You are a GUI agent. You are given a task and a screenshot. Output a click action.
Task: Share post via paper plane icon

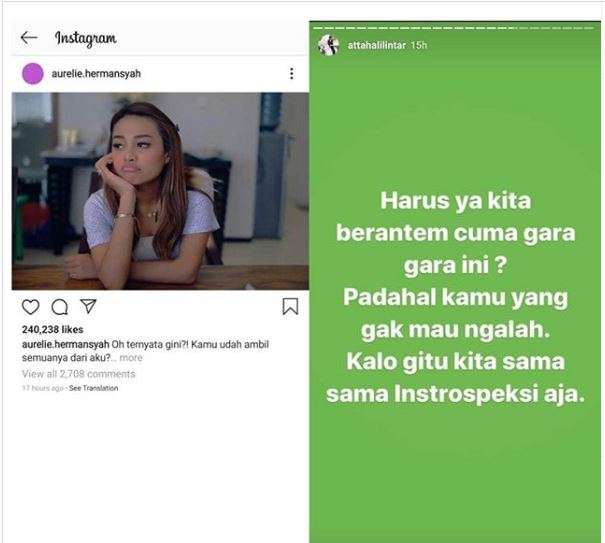88,306
